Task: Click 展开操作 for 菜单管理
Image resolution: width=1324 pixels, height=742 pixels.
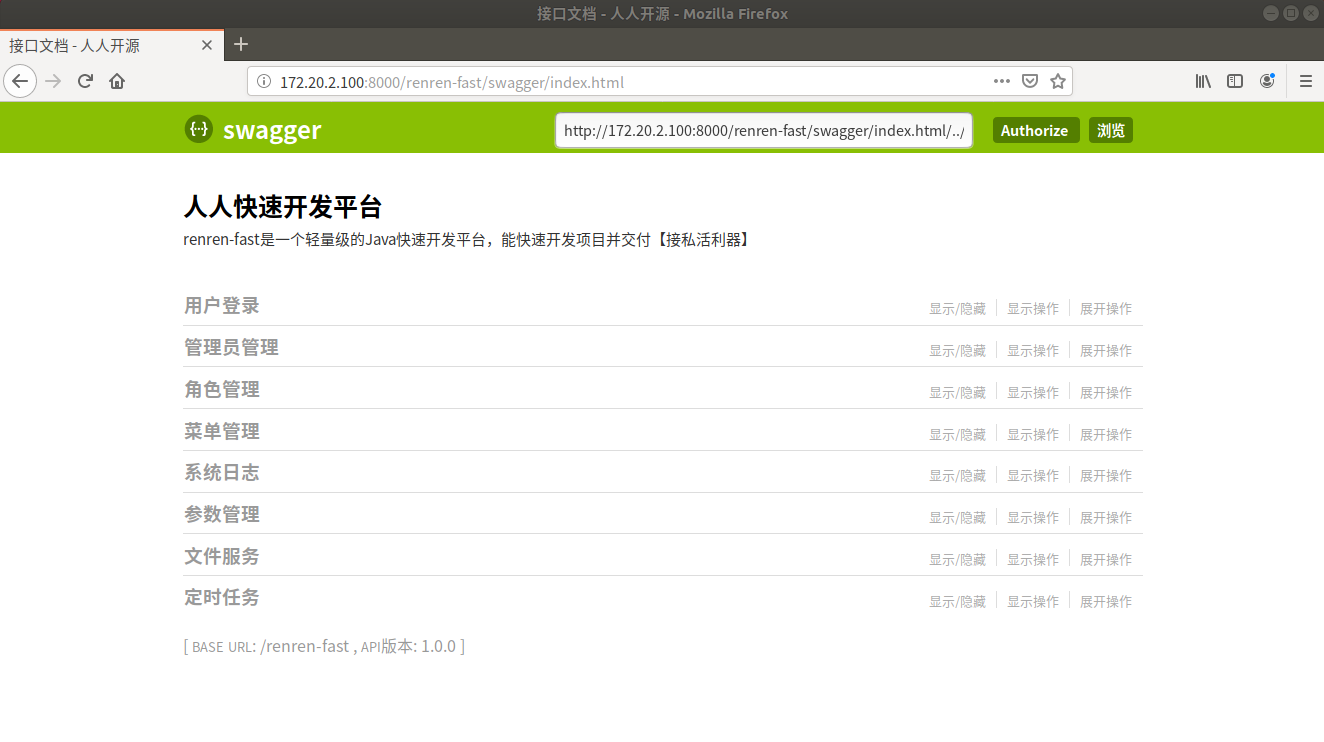Action: pos(1106,435)
